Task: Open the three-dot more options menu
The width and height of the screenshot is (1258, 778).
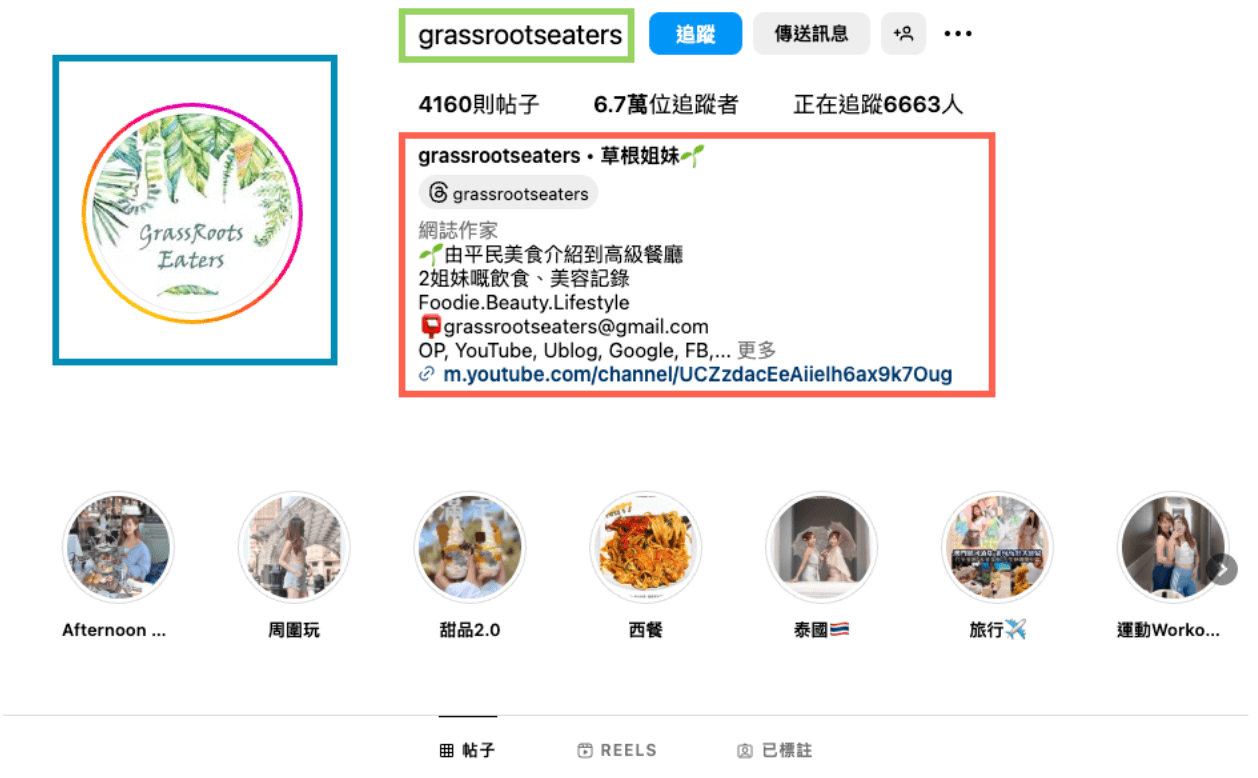Action: [958, 34]
